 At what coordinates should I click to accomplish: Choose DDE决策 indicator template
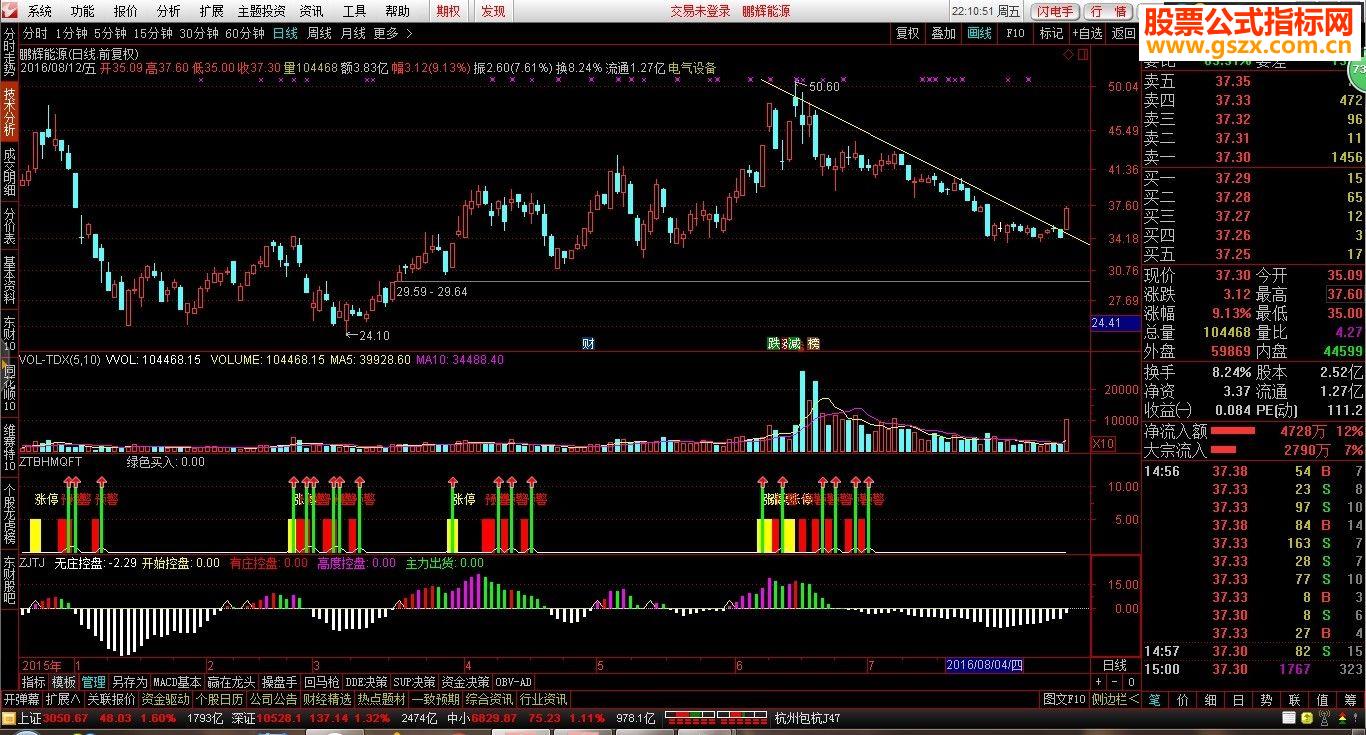click(x=366, y=682)
